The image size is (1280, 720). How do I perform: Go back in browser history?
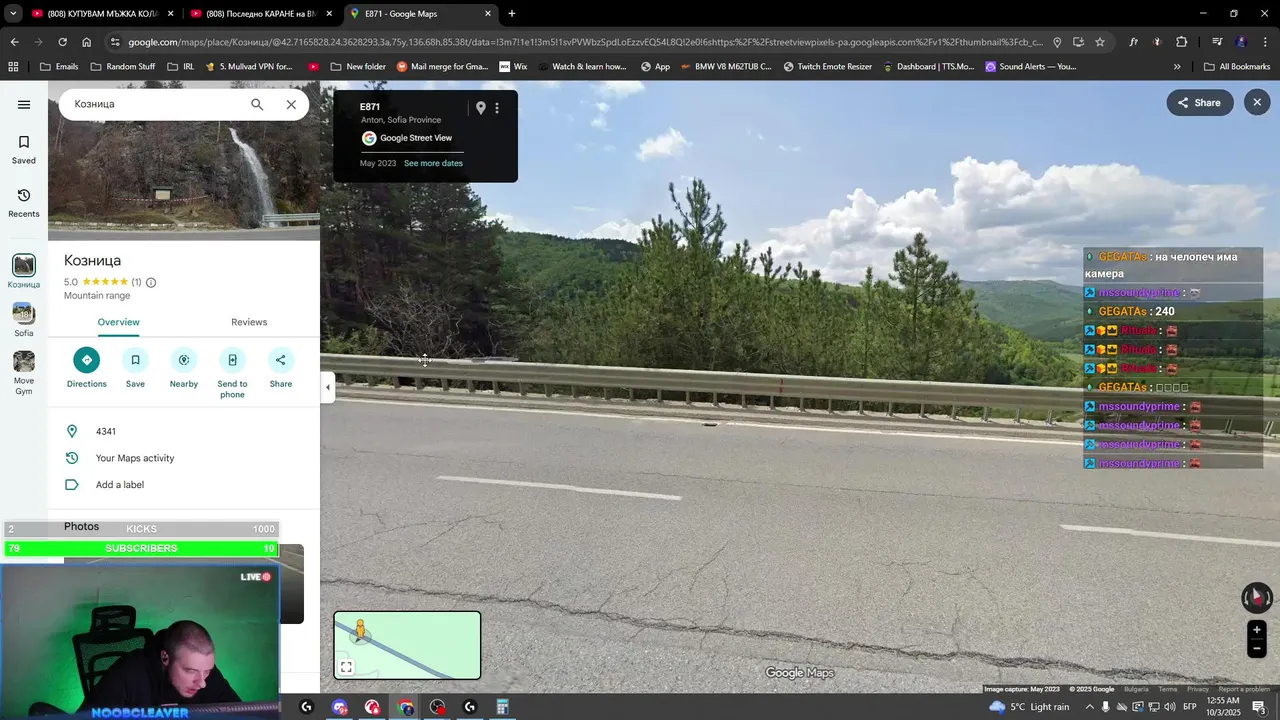[x=14, y=42]
